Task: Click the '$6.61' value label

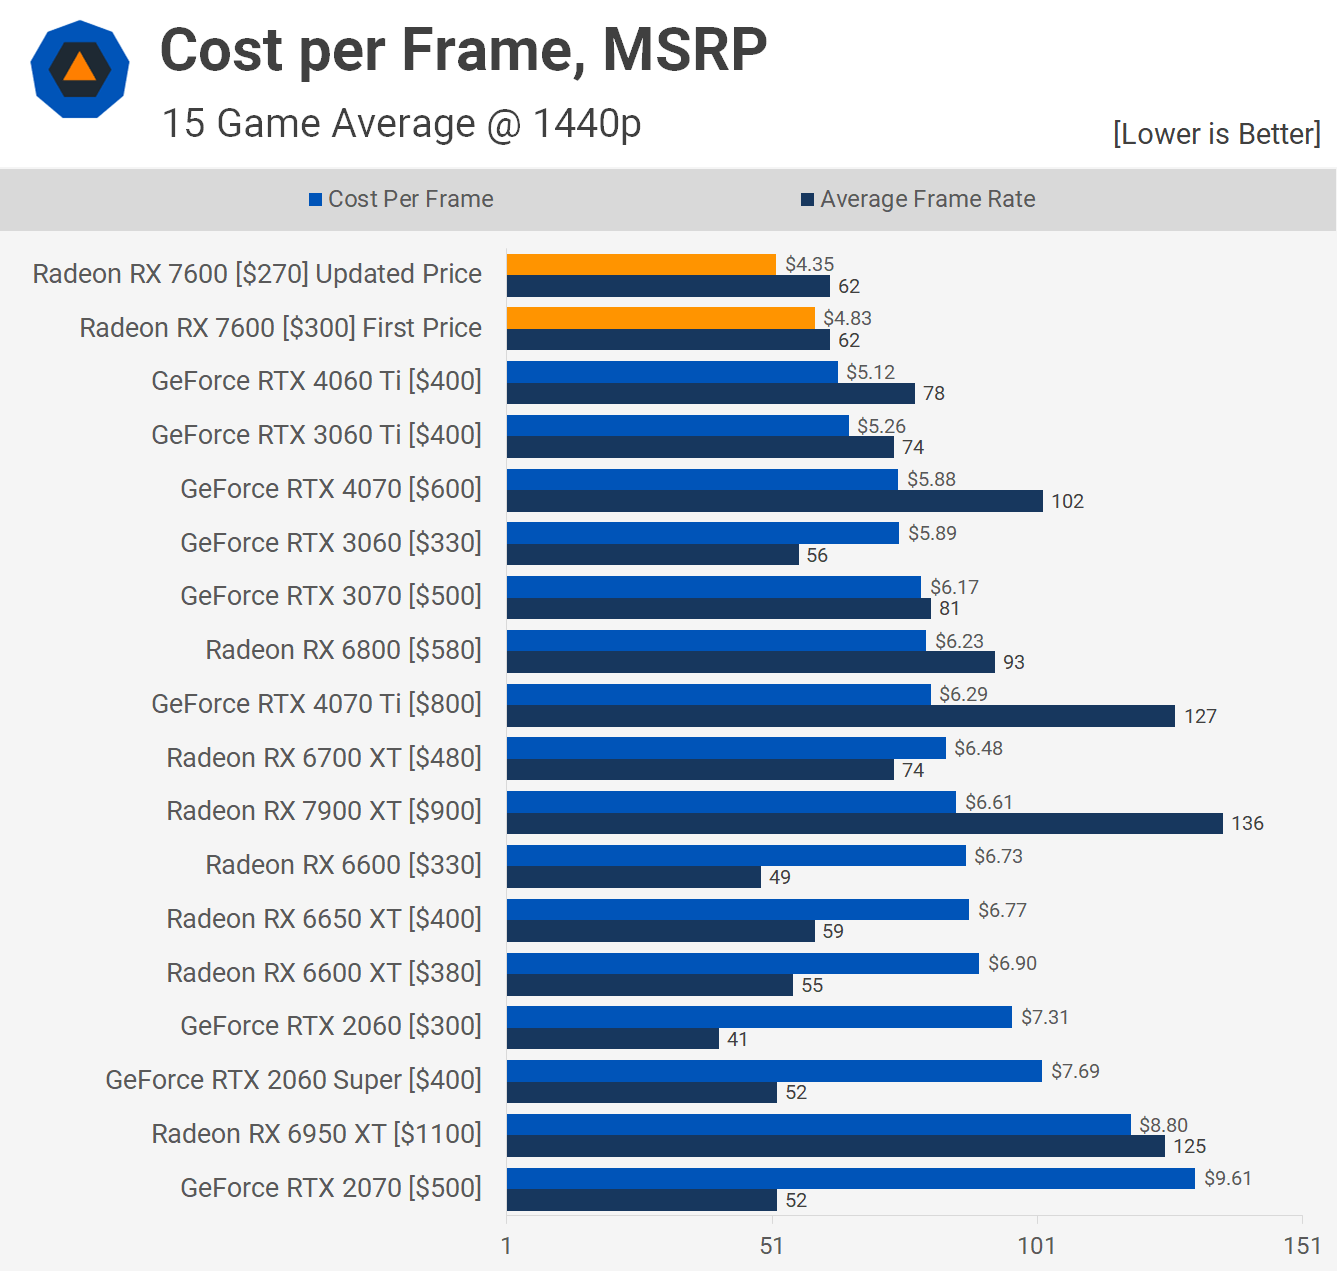Action: pyautogui.click(x=989, y=802)
